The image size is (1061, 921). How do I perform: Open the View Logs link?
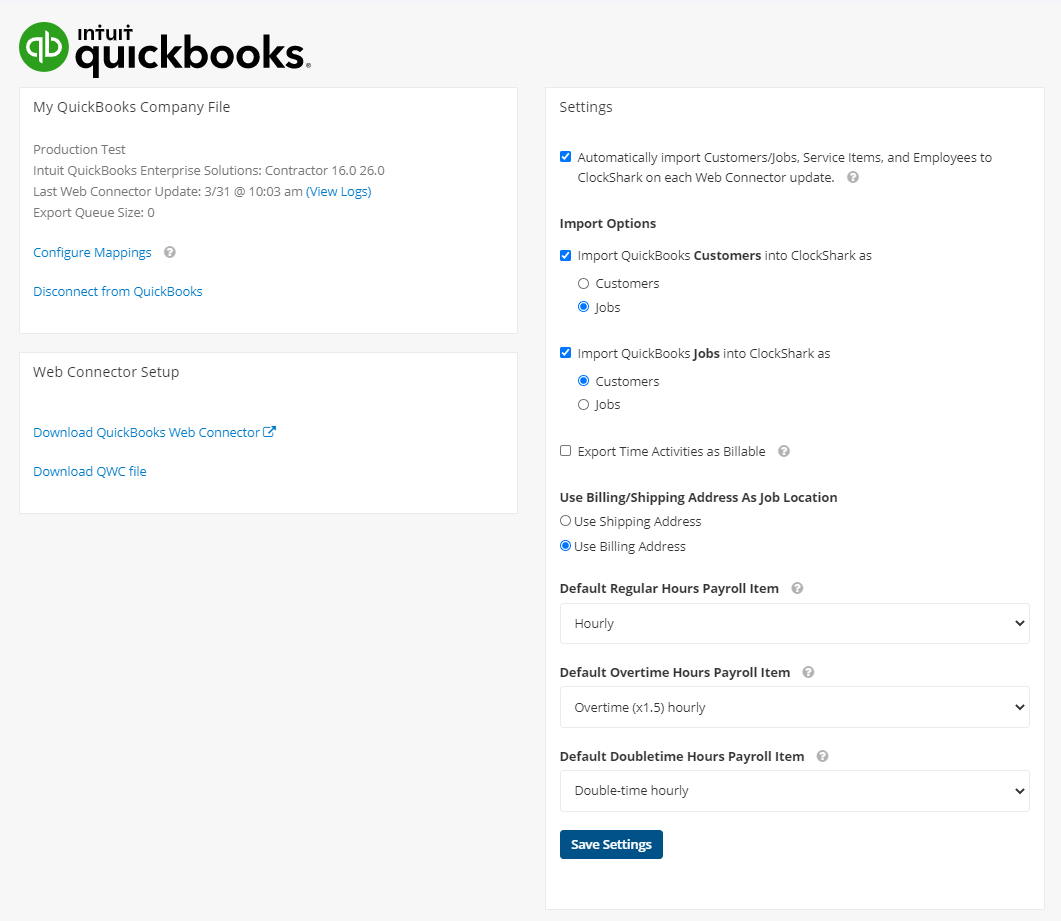click(338, 192)
